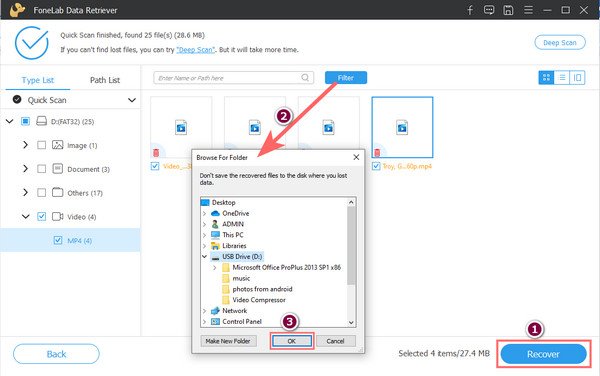The height and width of the screenshot is (376, 600).
Task: Click the save scan result icon
Action: (508, 10)
